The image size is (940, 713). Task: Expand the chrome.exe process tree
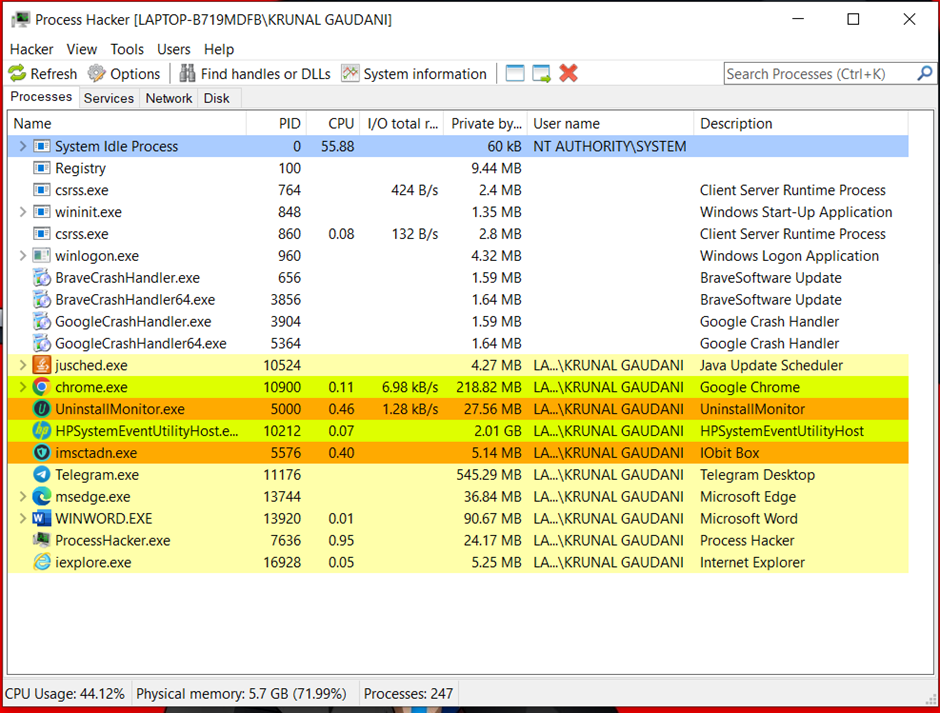pos(22,387)
